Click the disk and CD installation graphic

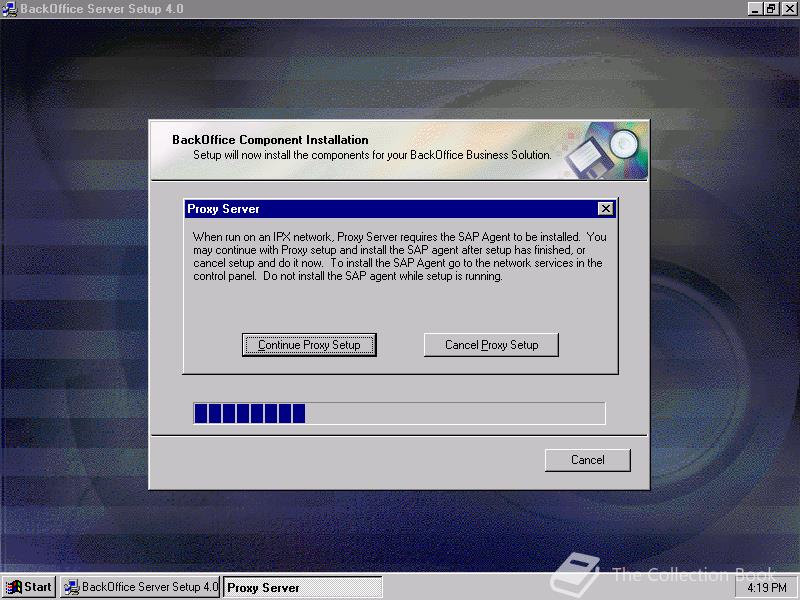606,151
